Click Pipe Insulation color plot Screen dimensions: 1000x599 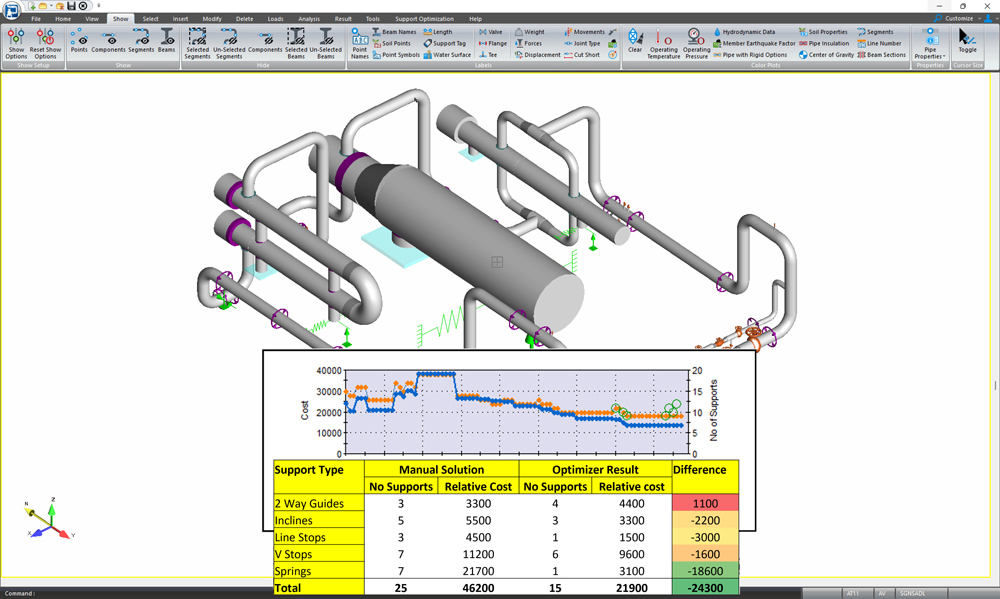tap(824, 44)
